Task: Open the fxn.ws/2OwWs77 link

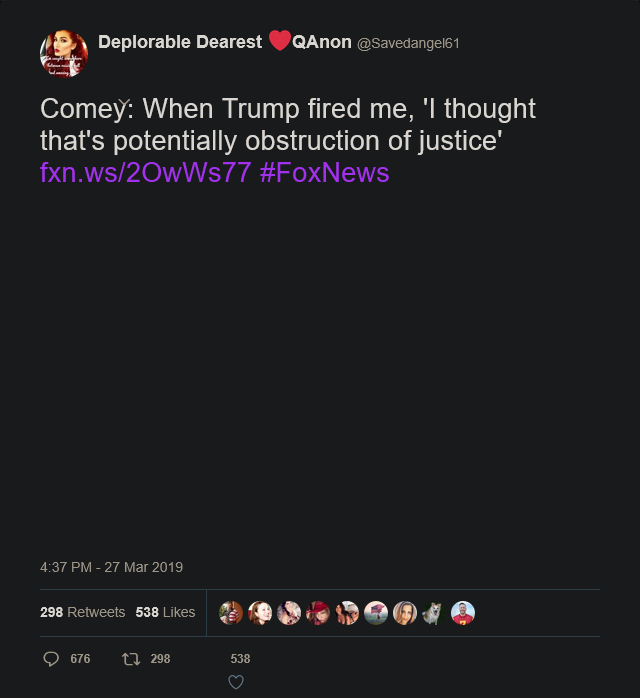Action: point(145,173)
